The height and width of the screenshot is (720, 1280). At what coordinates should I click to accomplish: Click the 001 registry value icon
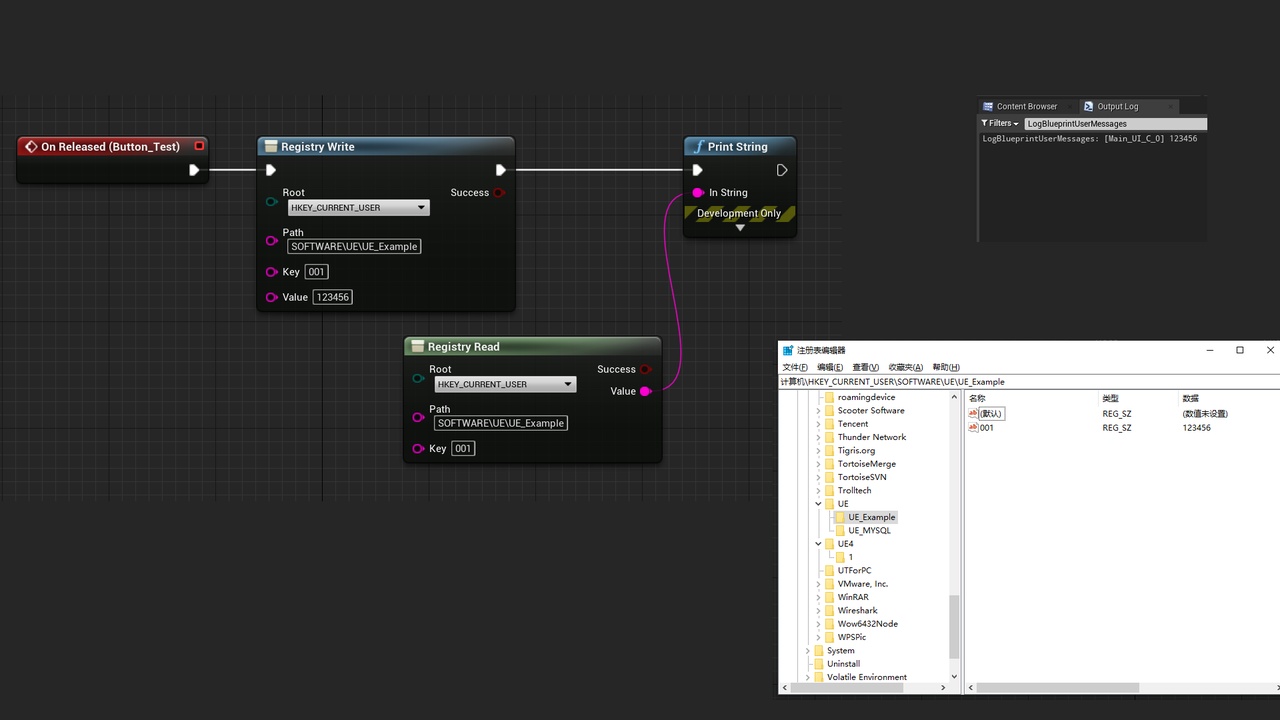click(973, 428)
